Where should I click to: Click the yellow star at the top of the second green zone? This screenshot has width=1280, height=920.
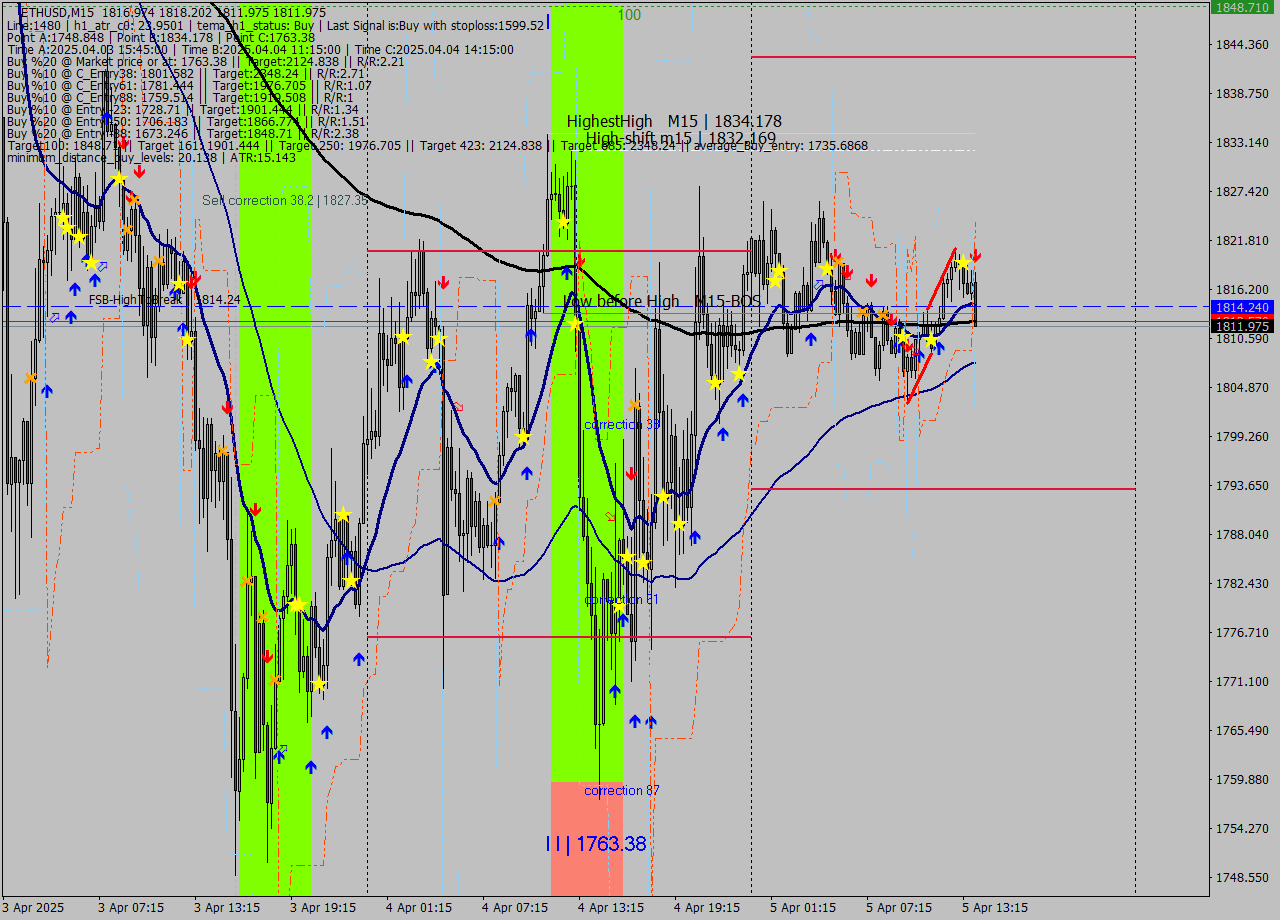pos(563,221)
